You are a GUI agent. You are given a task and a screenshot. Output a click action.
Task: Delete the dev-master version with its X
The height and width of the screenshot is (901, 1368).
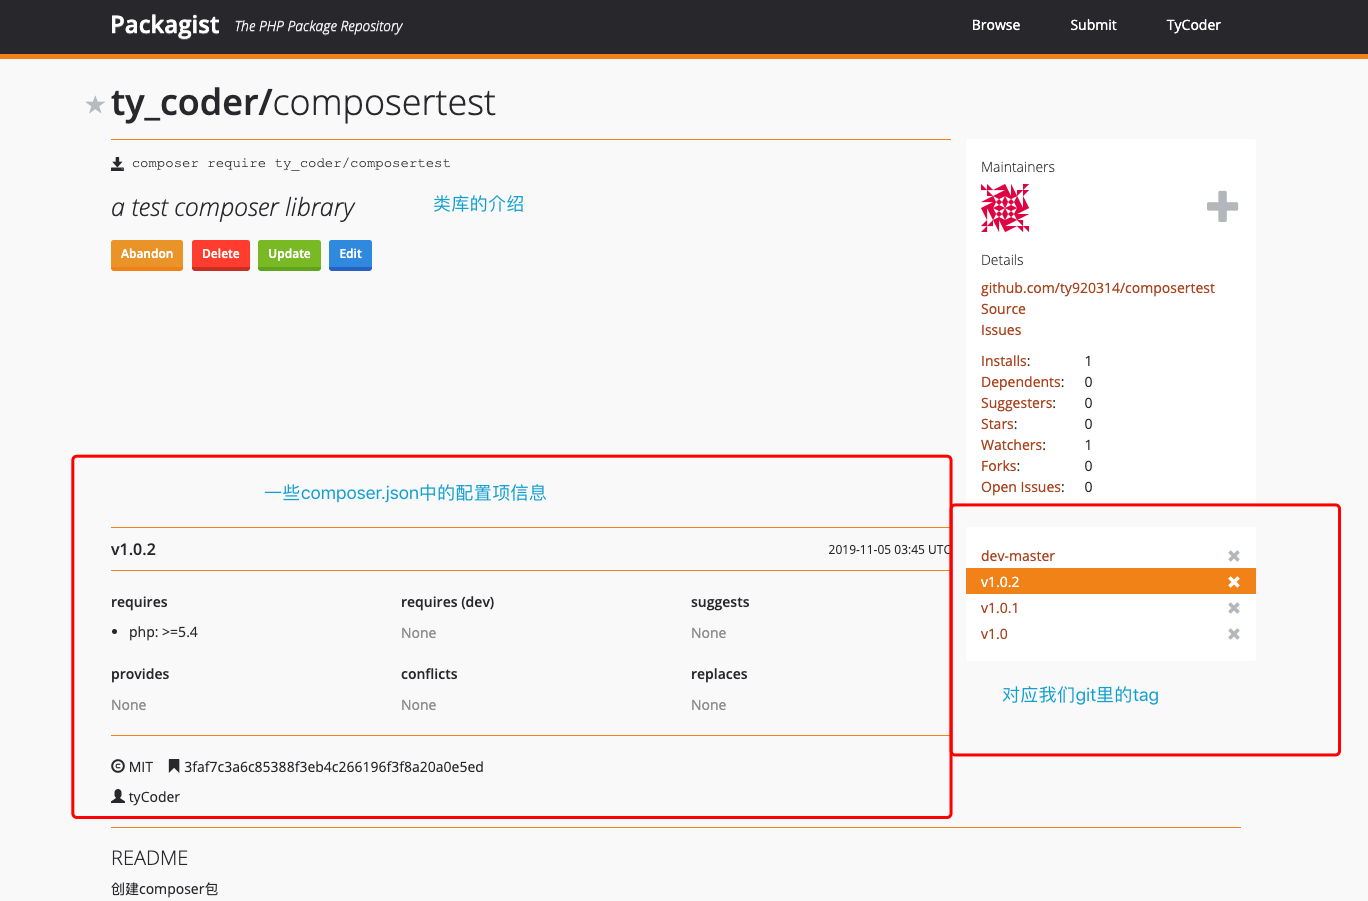(x=1234, y=556)
